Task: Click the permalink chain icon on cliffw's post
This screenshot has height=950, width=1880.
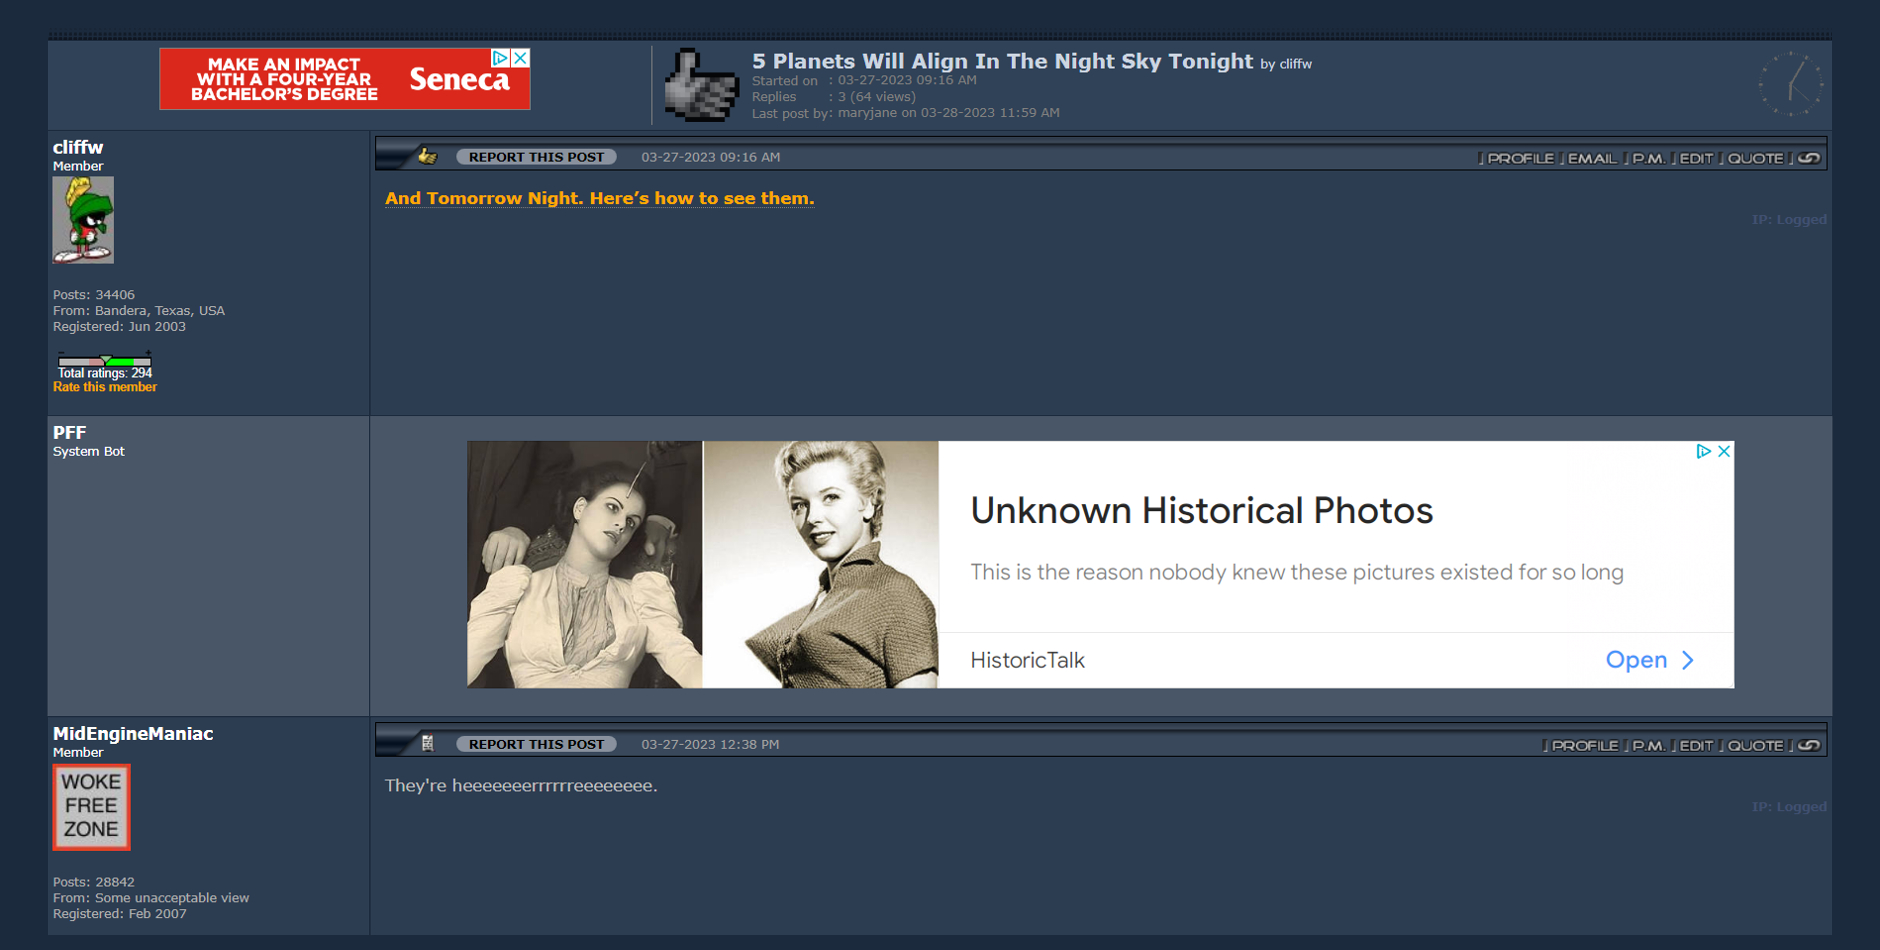Action: tap(1809, 158)
